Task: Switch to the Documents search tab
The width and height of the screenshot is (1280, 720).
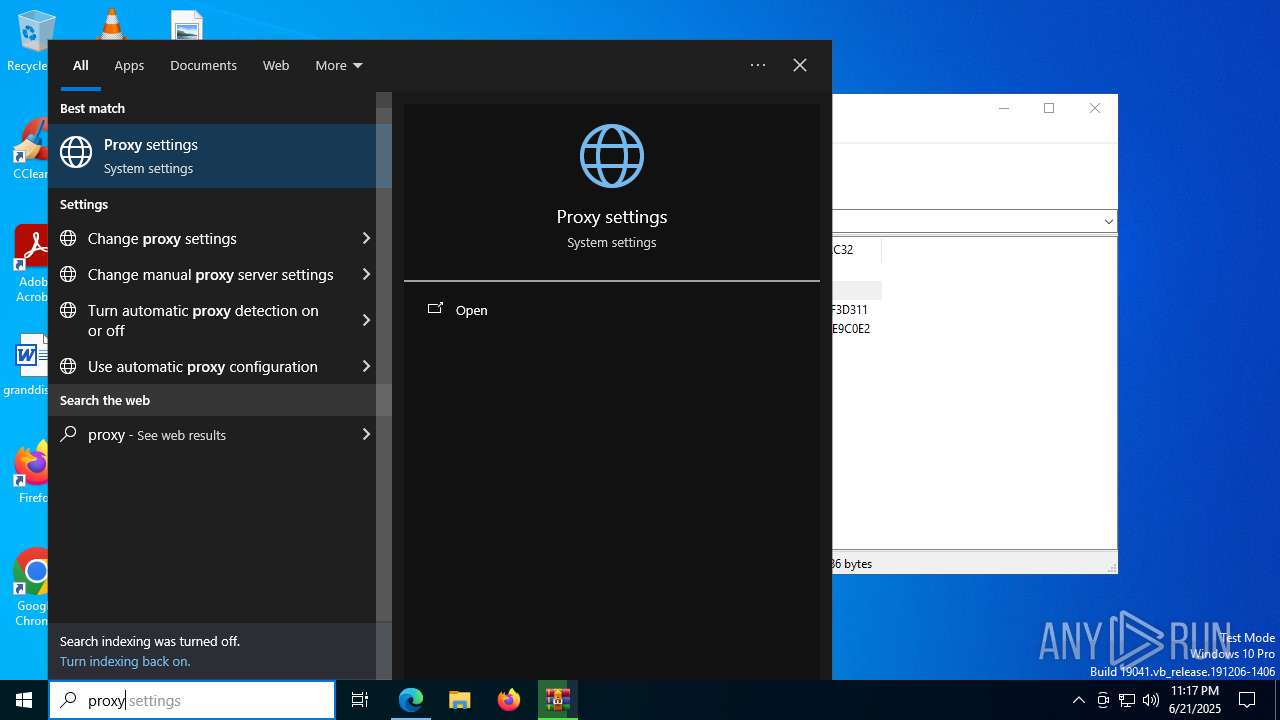Action: point(203,65)
